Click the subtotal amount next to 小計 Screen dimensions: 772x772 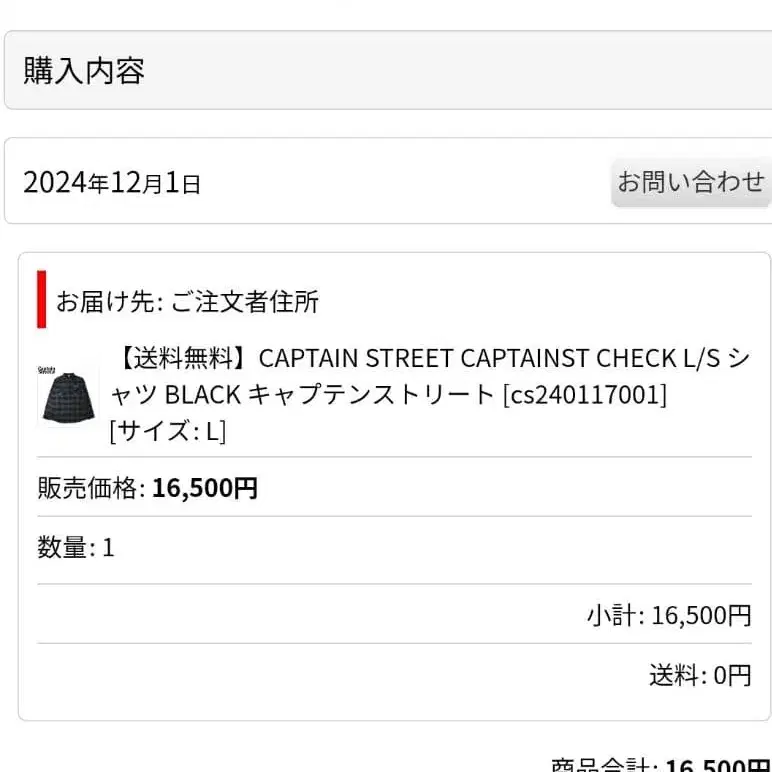pyautogui.click(x=701, y=615)
